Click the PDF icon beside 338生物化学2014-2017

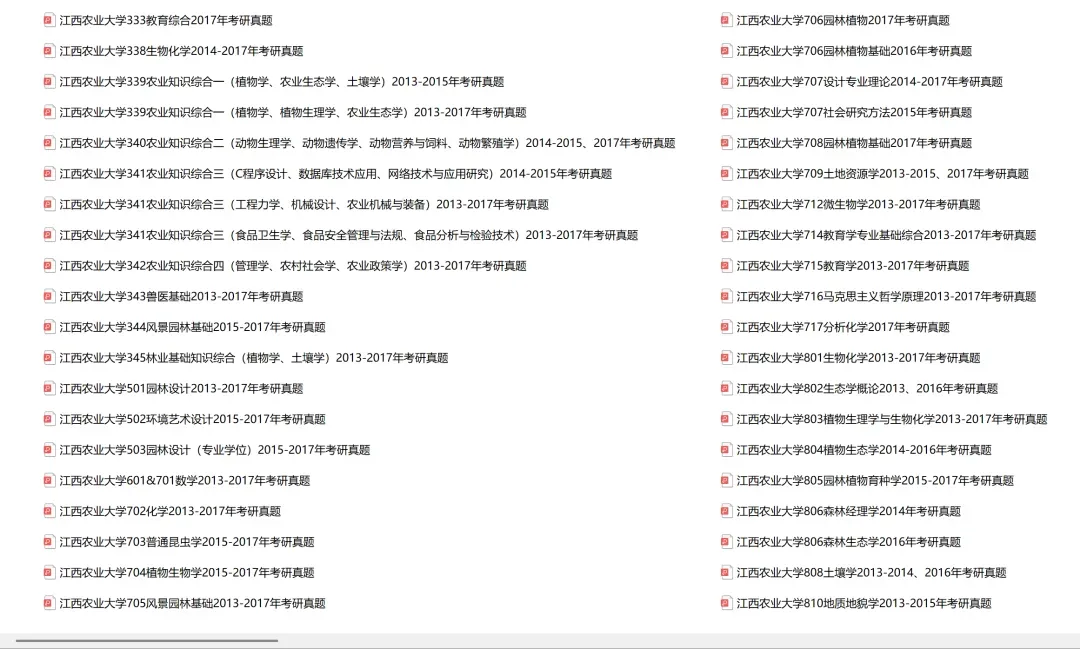click(48, 51)
